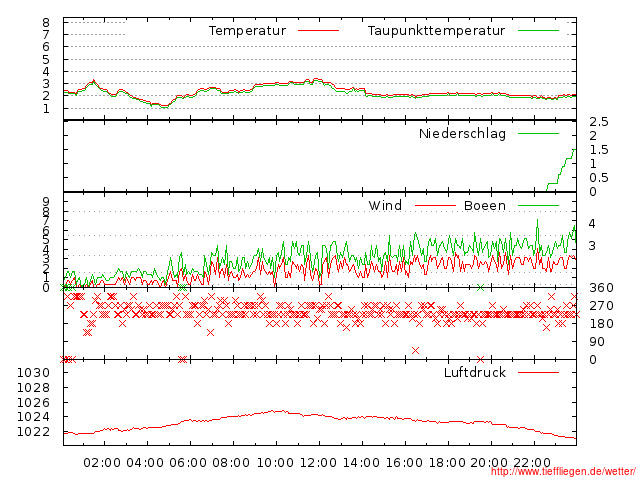Click the 270 wind direction axis value
This screenshot has height=480, width=640.
pos(601,306)
